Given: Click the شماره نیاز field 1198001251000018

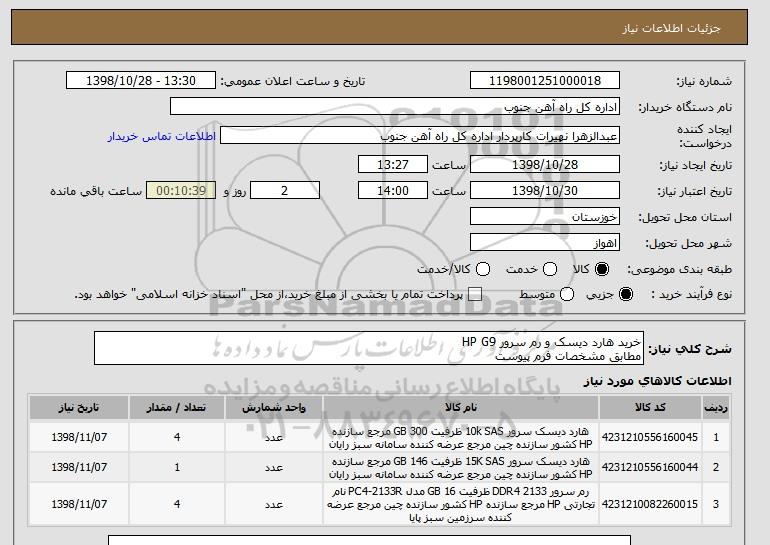Looking at the screenshot, I should coord(545,81).
